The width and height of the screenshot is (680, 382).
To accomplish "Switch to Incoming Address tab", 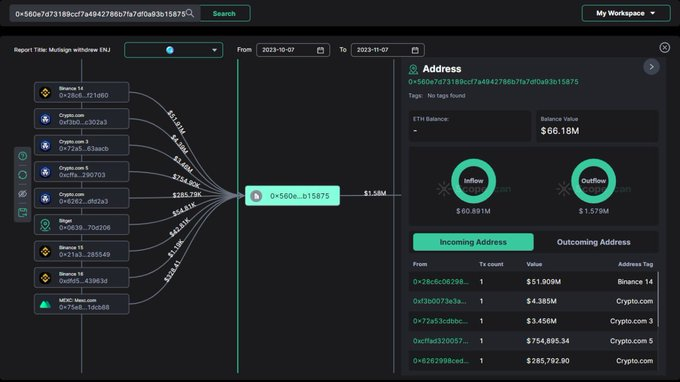I will tap(473, 242).
